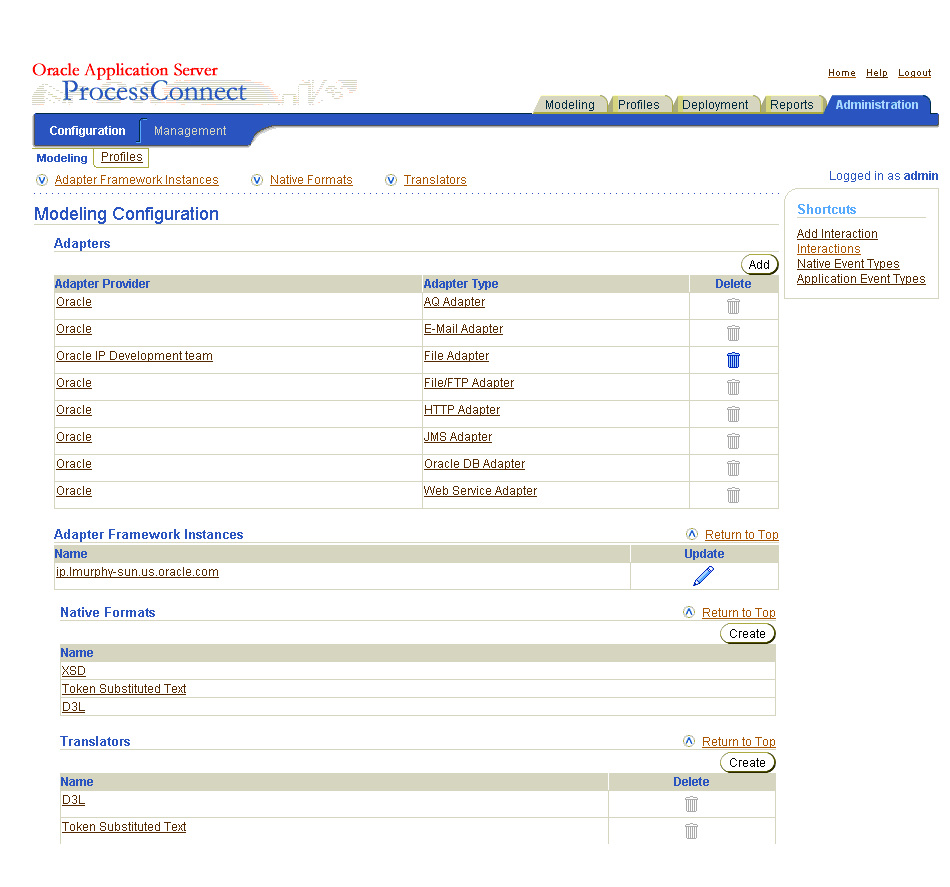This screenshot has width=950, height=887.
Task: Click down-arrow icon beside Translators anchor
Action: 391,180
